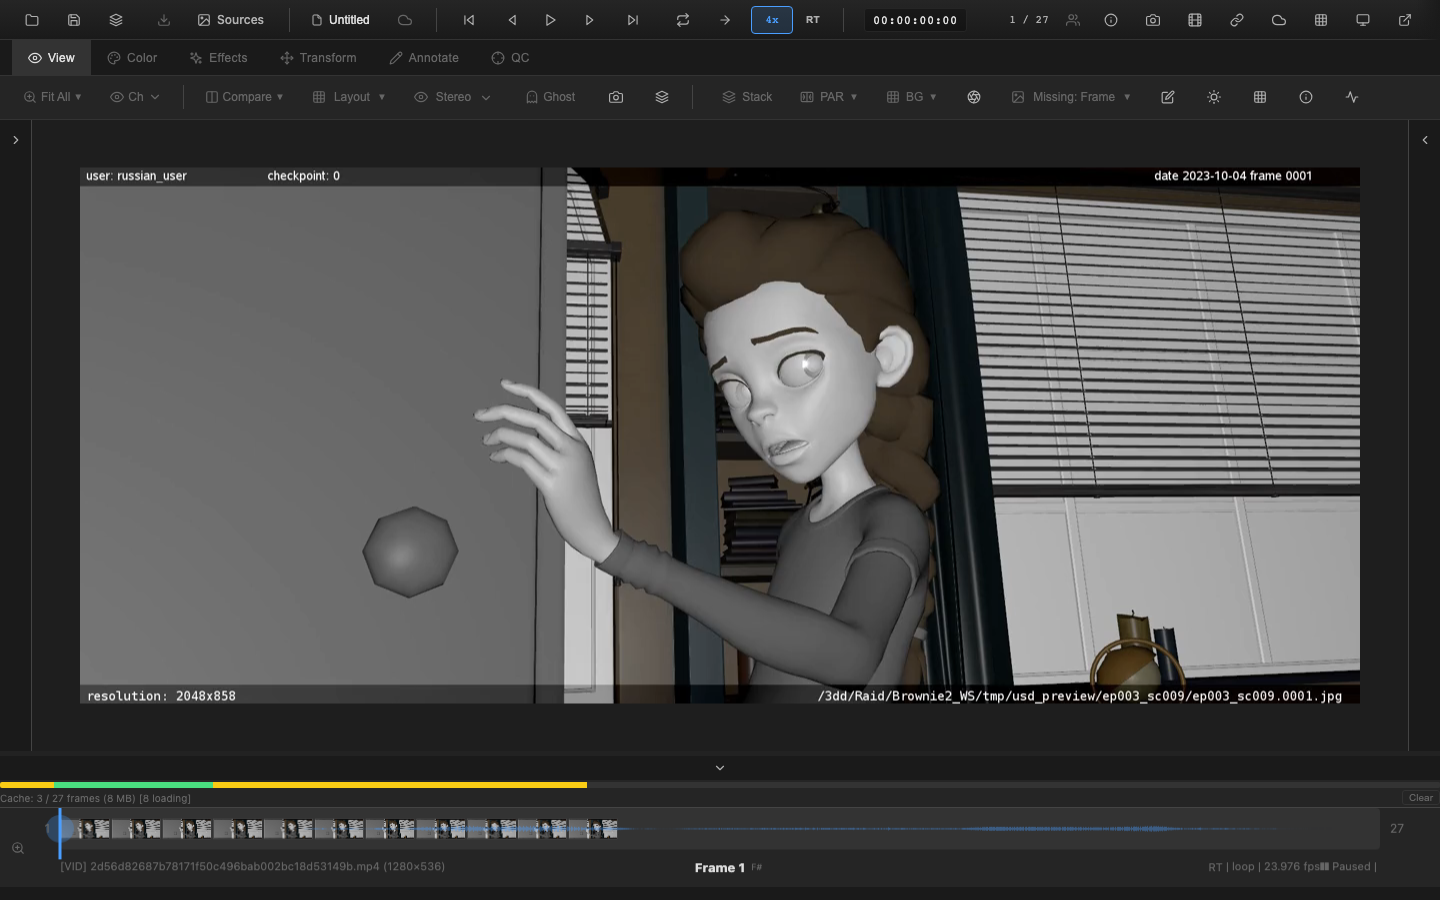The width and height of the screenshot is (1440, 900).
Task: Select the snapshot camera icon in the viewer toolbar
Action: click(x=616, y=97)
